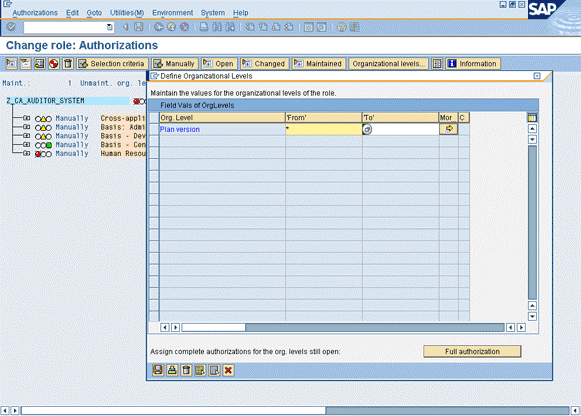
Task: Click the Selection criteria button
Action: tap(112, 64)
